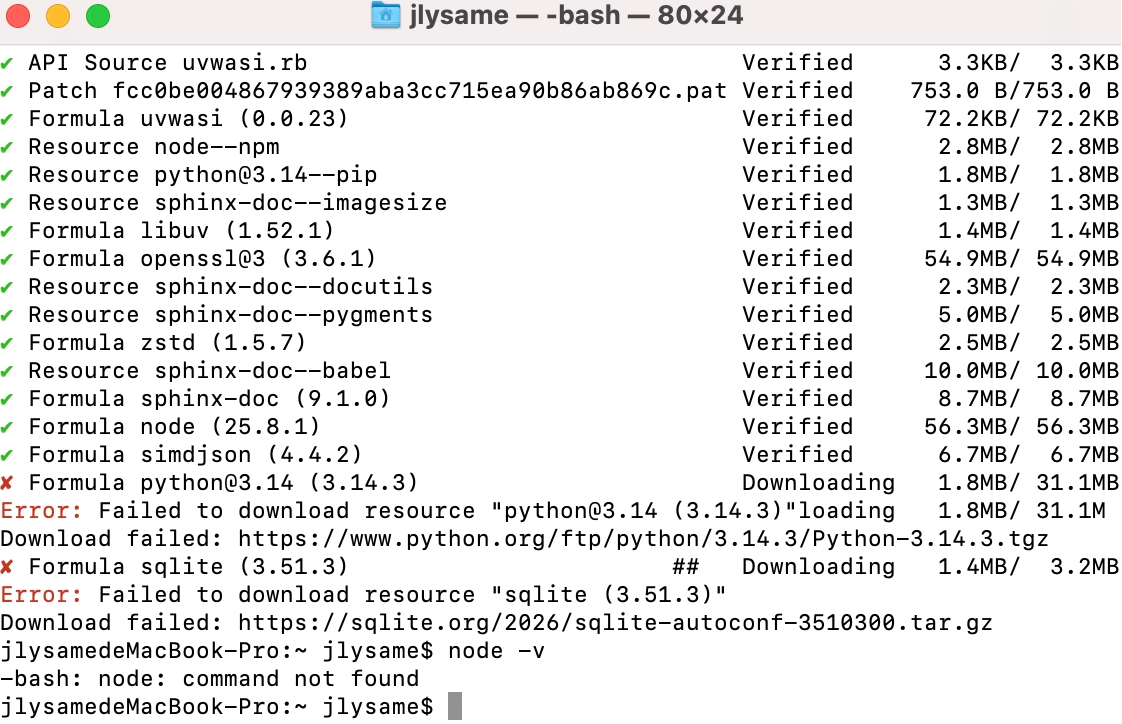Click the home folder icon in title bar
This screenshot has height=724, width=1122.
385,16
